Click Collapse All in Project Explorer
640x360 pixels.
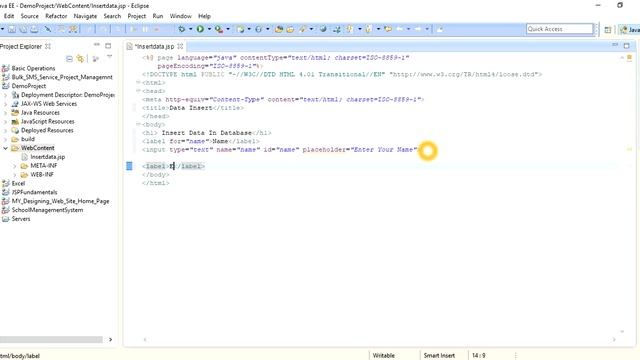(69, 59)
